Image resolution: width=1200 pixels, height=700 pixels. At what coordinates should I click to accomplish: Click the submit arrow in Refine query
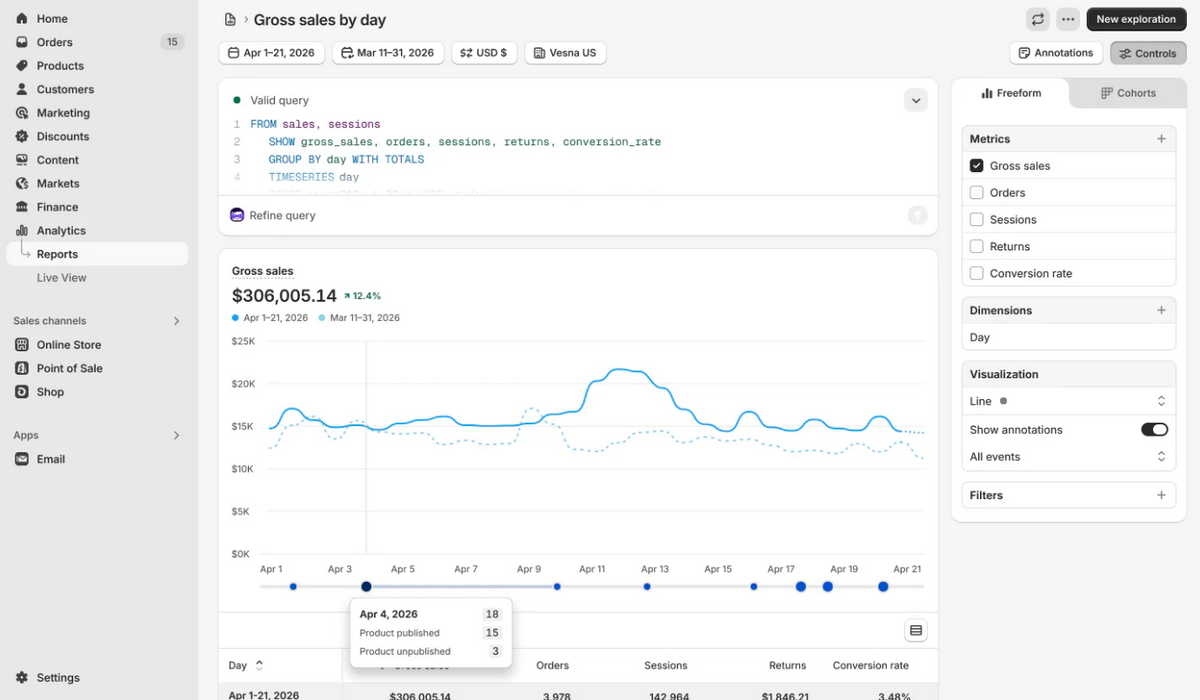(917, 215)
